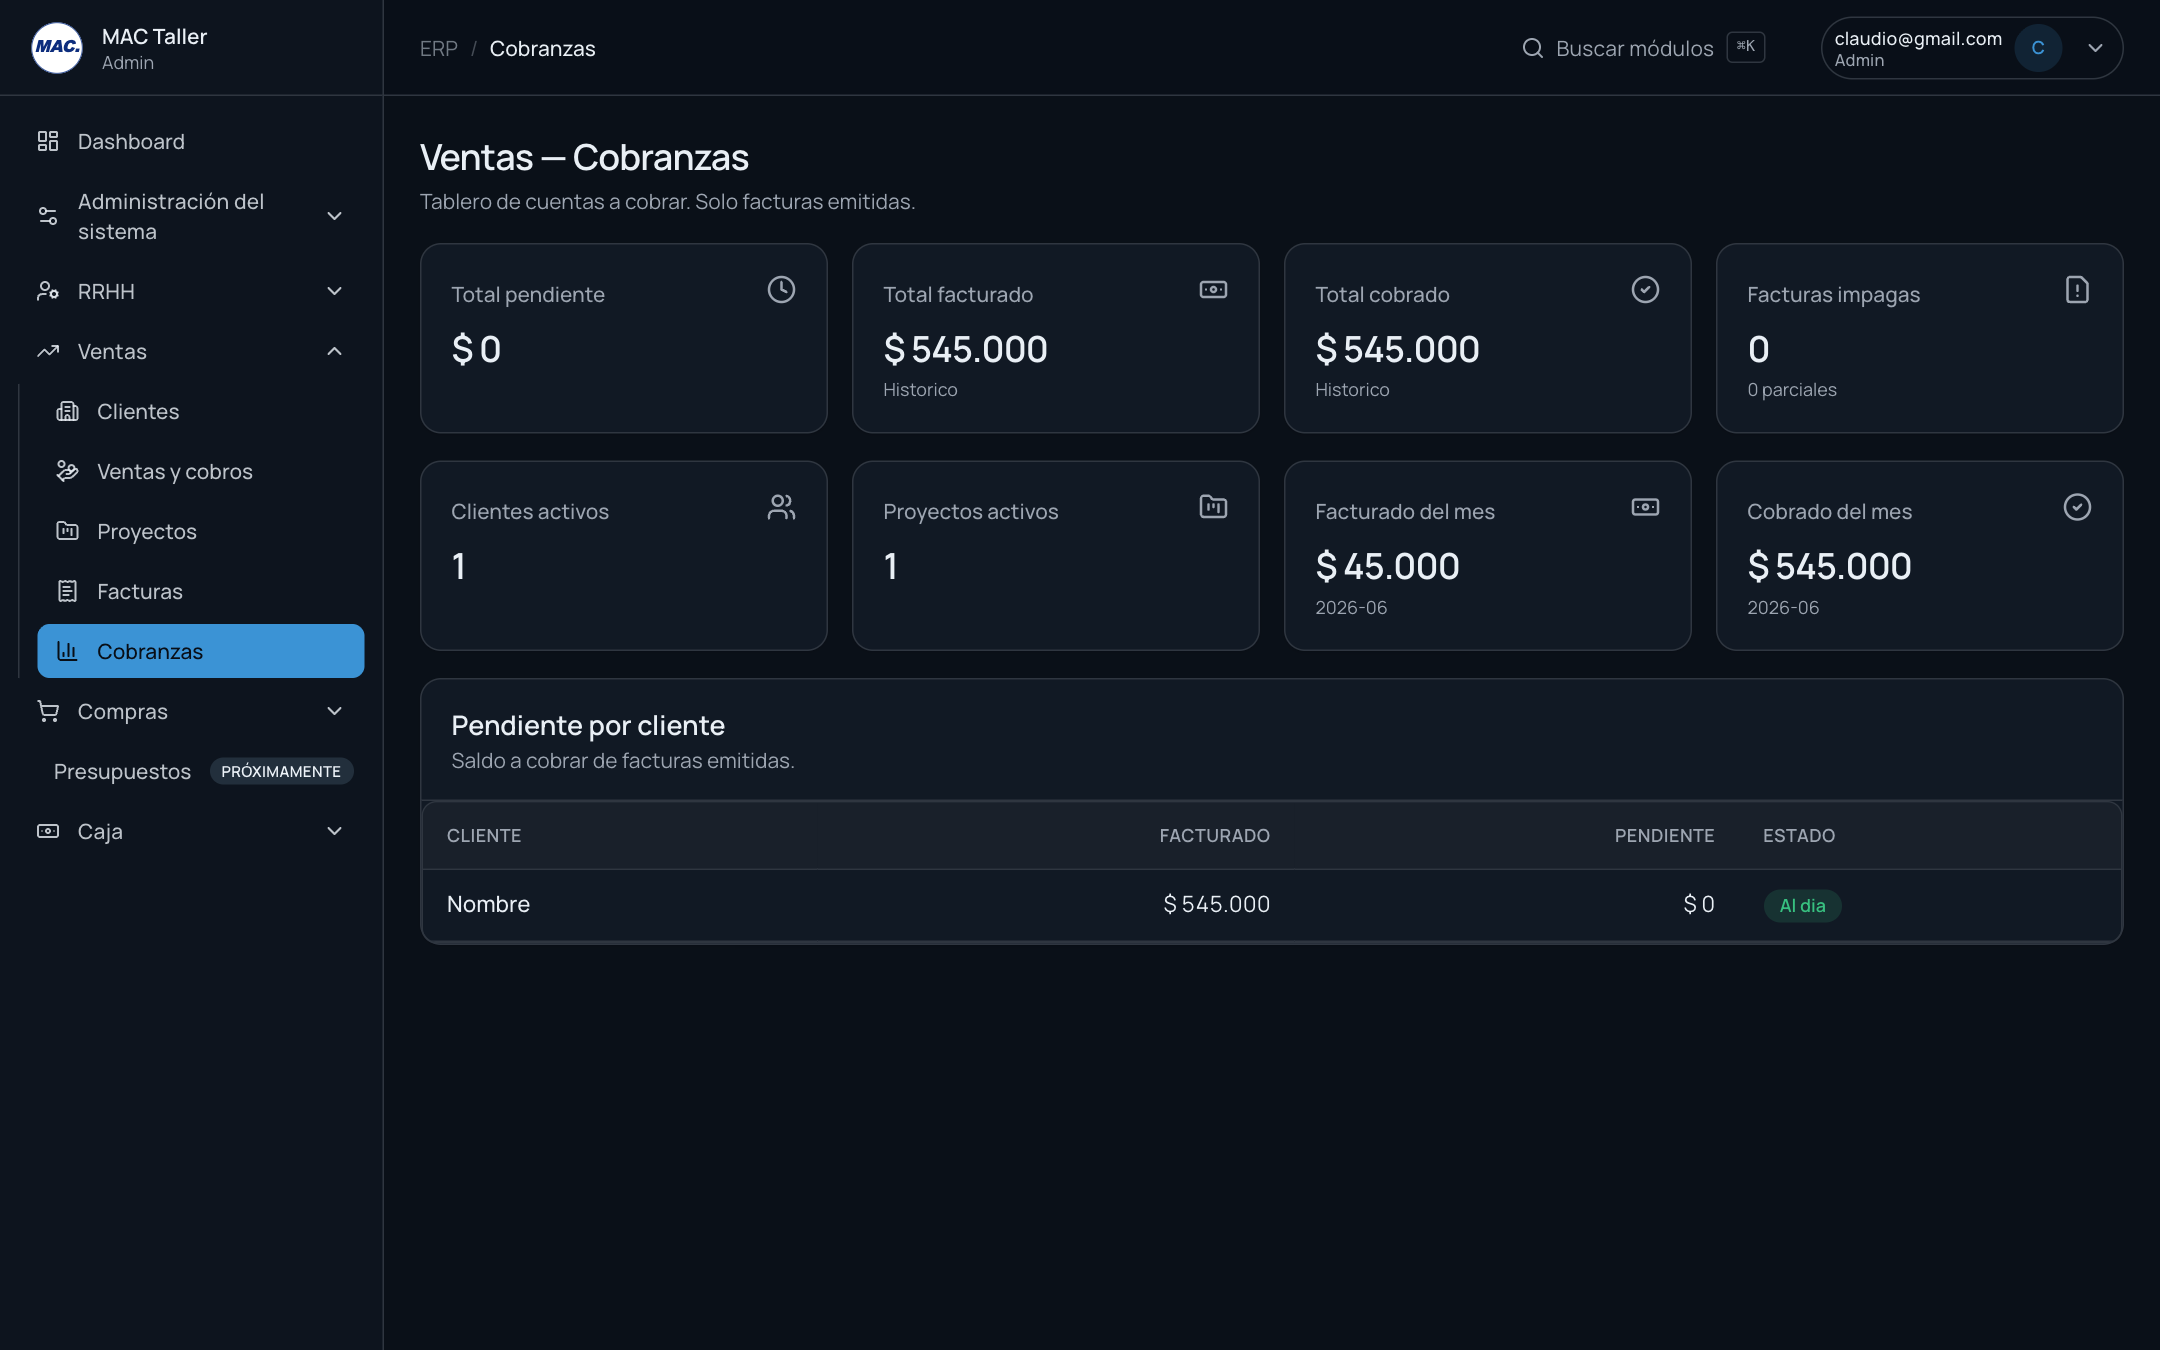Image resolution: width=2160 pixels, height=1350 pixels.
Task: Click the PRÓXIMAMENTE badge
Action: click(x=281, y=771)
